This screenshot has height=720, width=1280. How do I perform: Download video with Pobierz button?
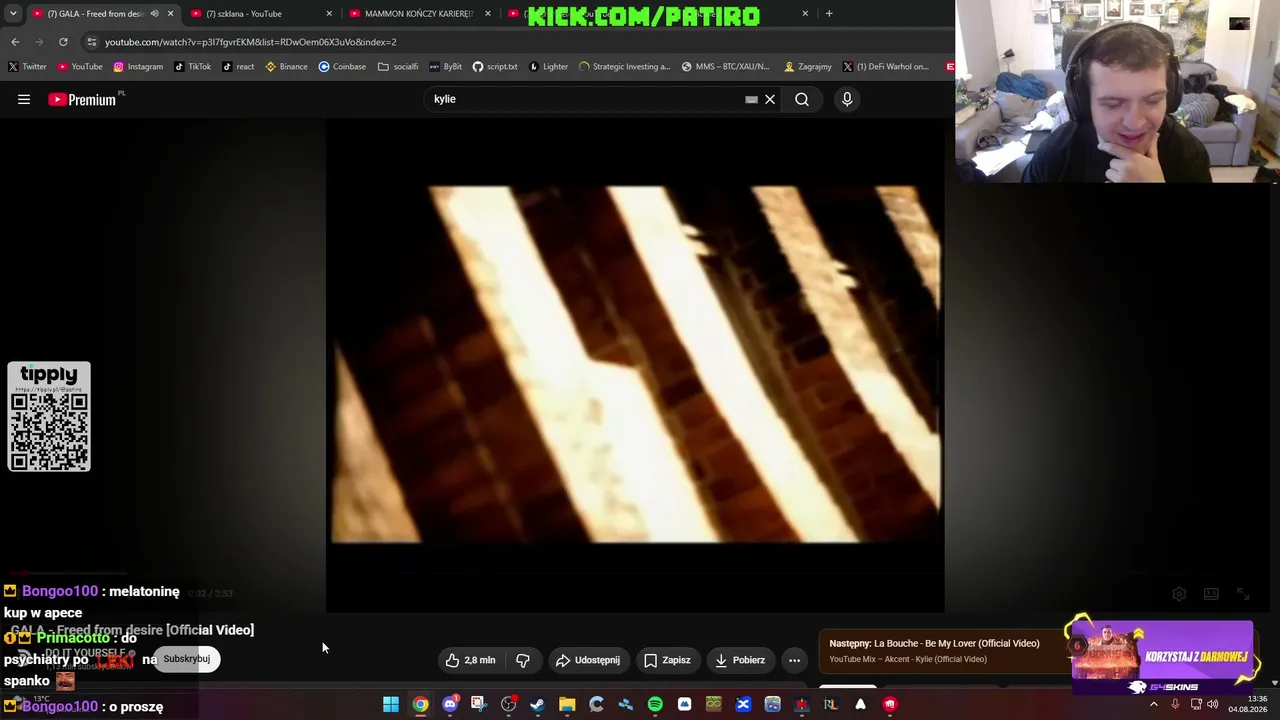740,660
